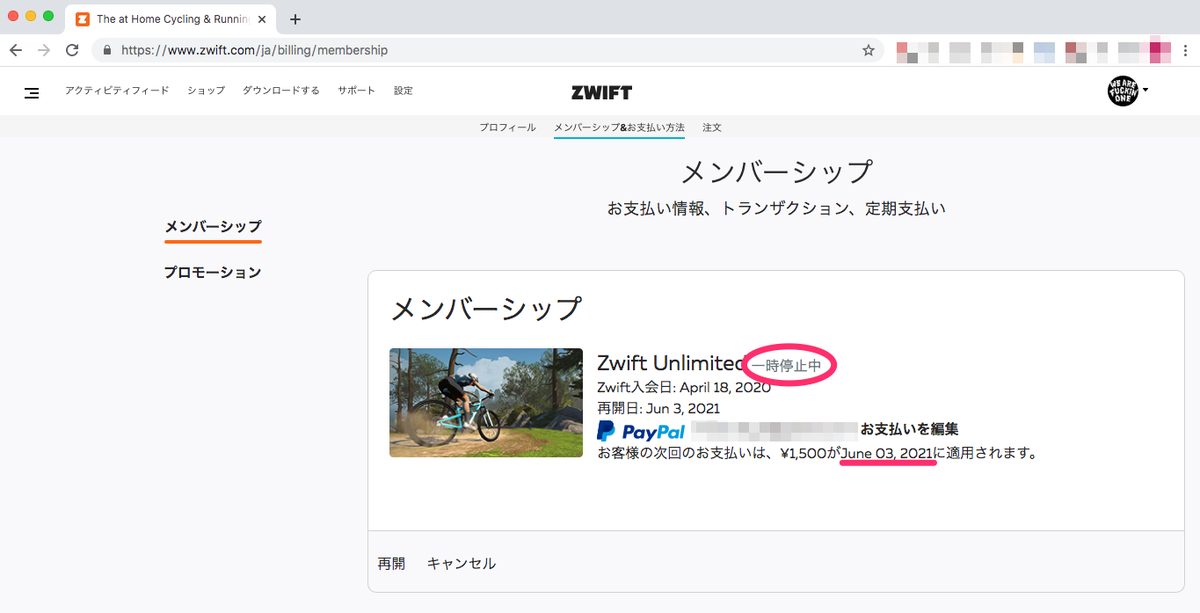Image resolution: width=1200 pixels, height=613 pixels.
Task: Click the cyclist membership thumbnail
Action: click(486, 403)
